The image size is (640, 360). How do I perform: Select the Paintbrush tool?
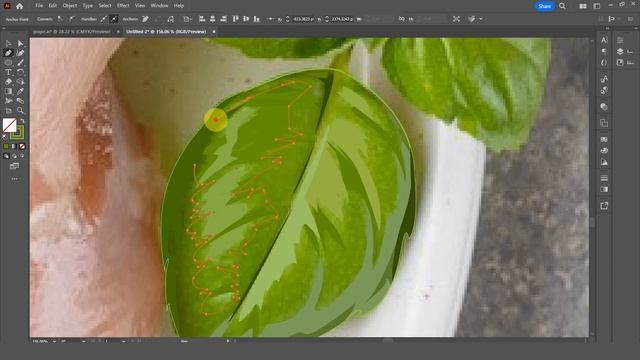[x=20, y=62]
